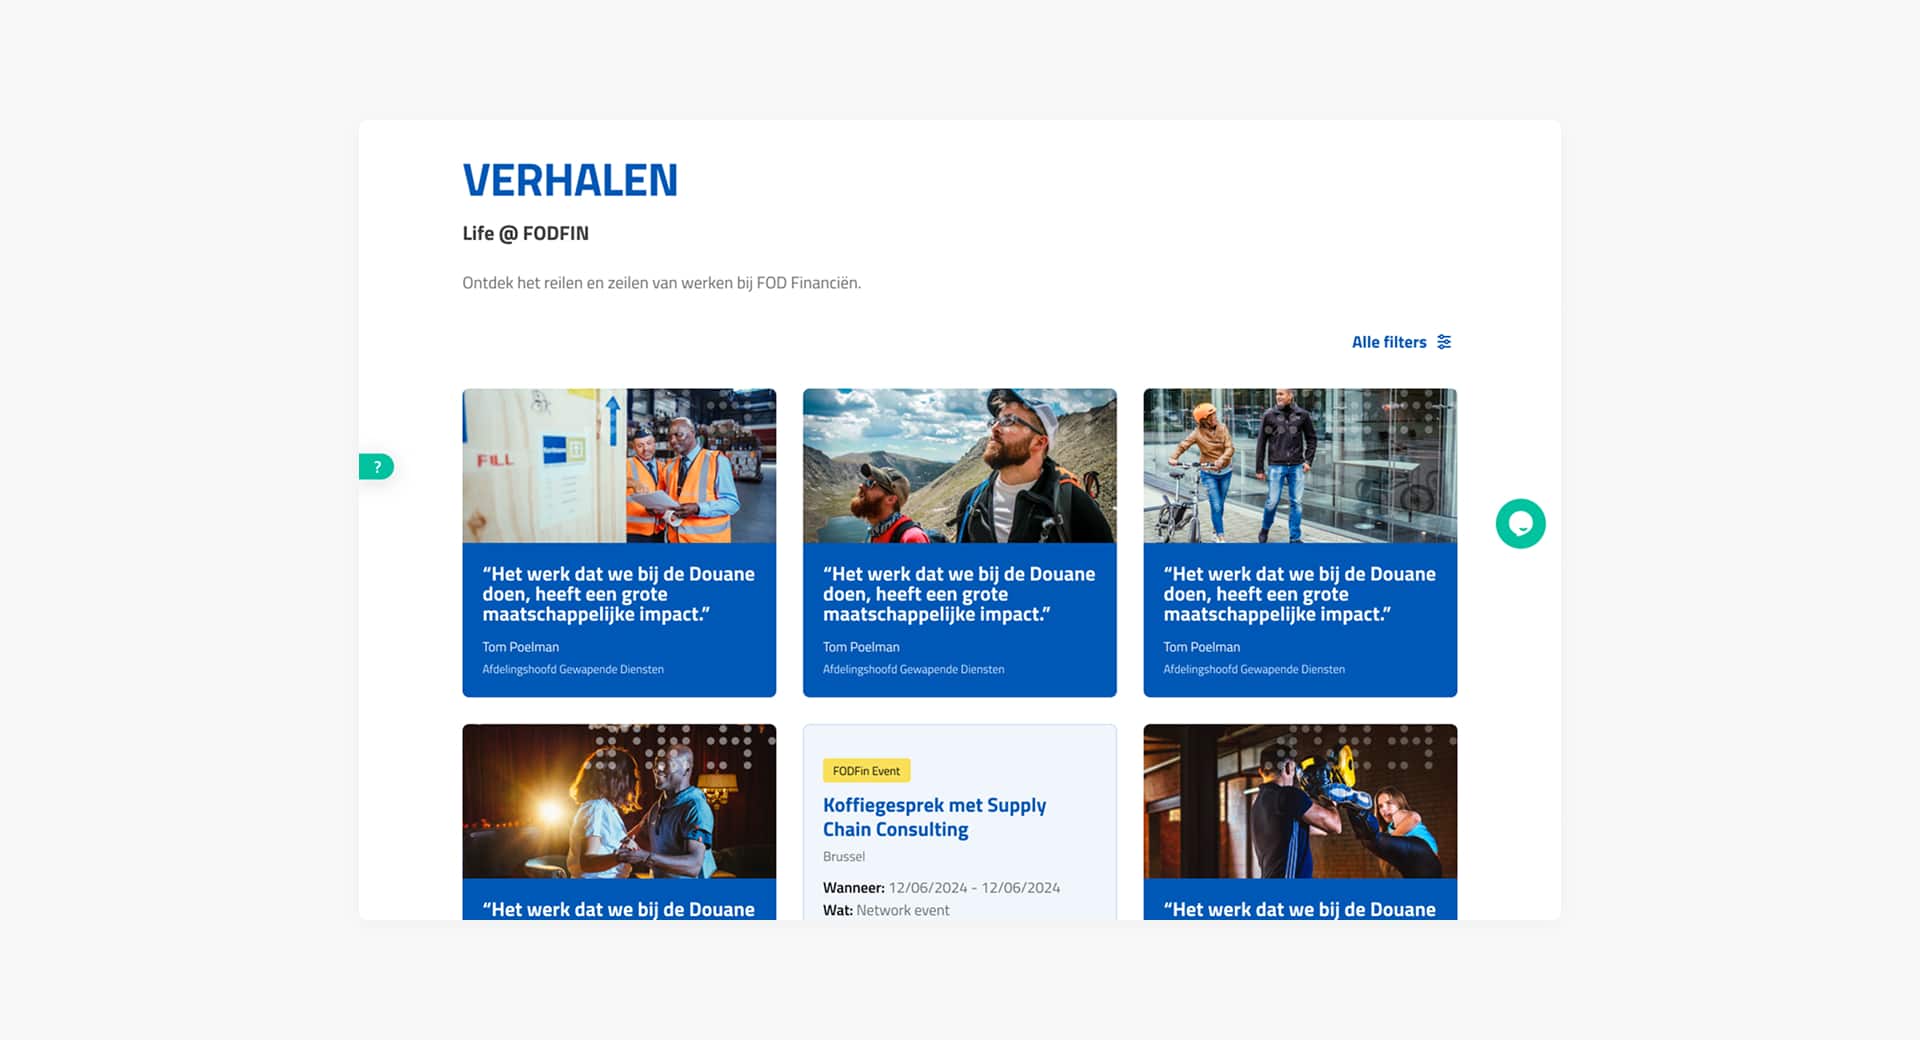The height and width of the screenshot is (1040, 1920).
Task: Open the Alle filters panel
Action: (x=1401, y=342)
